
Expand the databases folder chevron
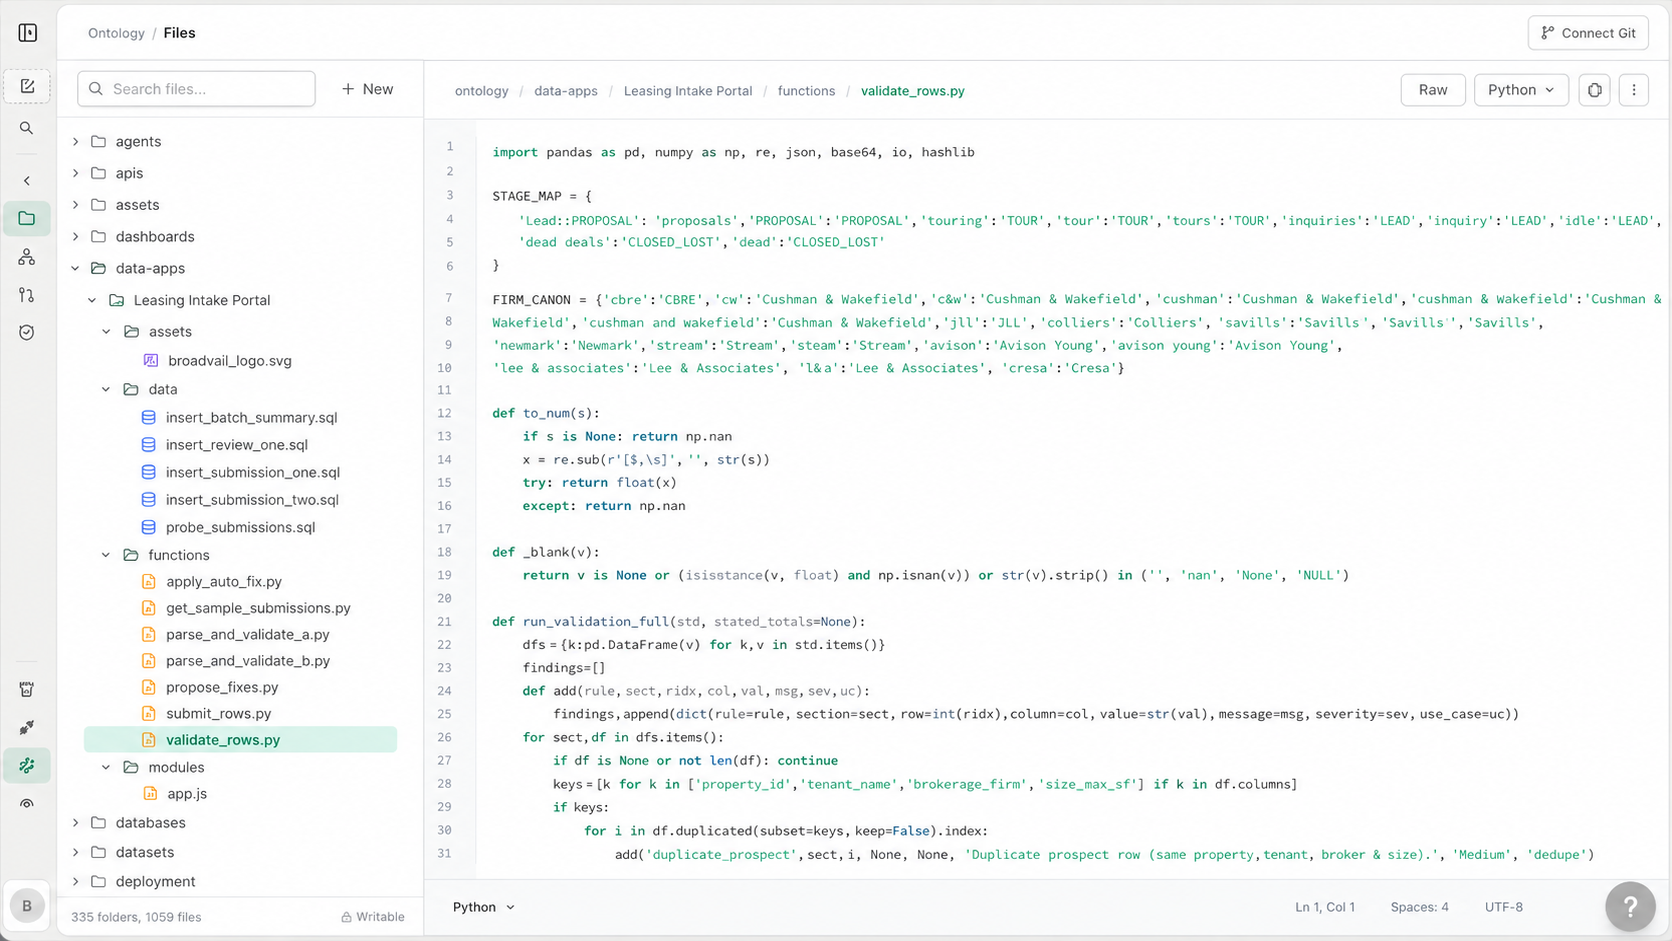click(x=76, y=823)
